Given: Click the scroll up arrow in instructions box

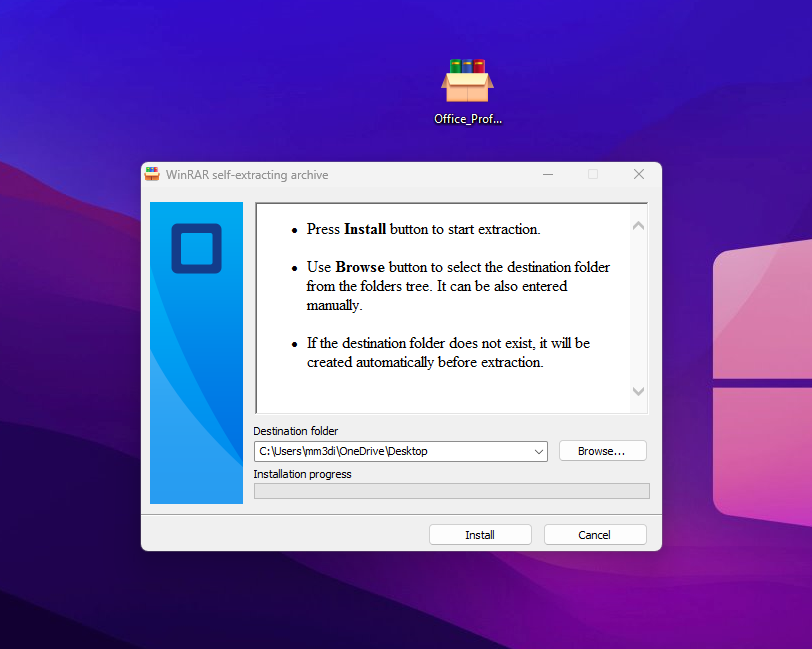Looking at the screenshot, I should point(639,226).
